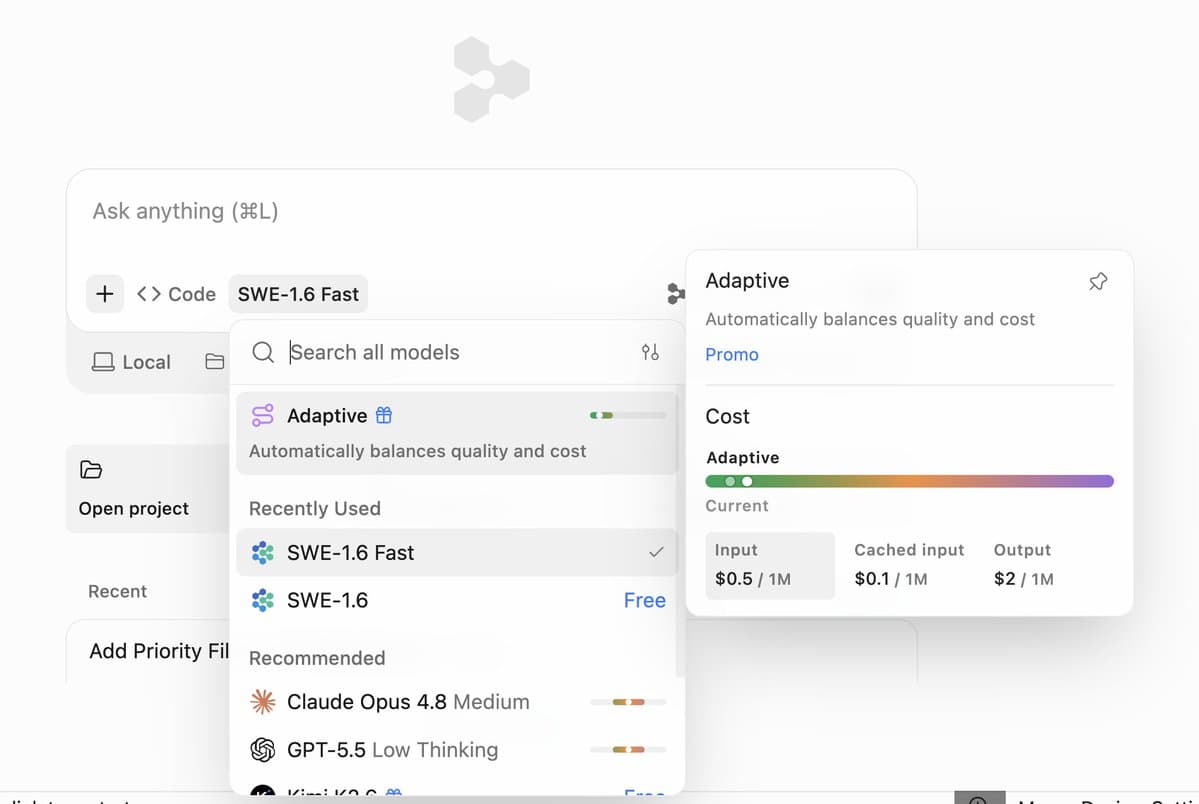Select the Adaptive model option
This screenshot has width=1199, height=804.
click(457, 433)
